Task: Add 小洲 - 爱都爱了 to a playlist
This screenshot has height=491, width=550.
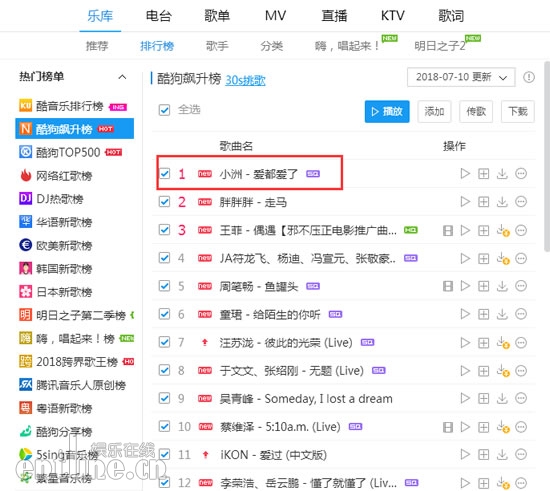Action: click(x=484, y=174)
